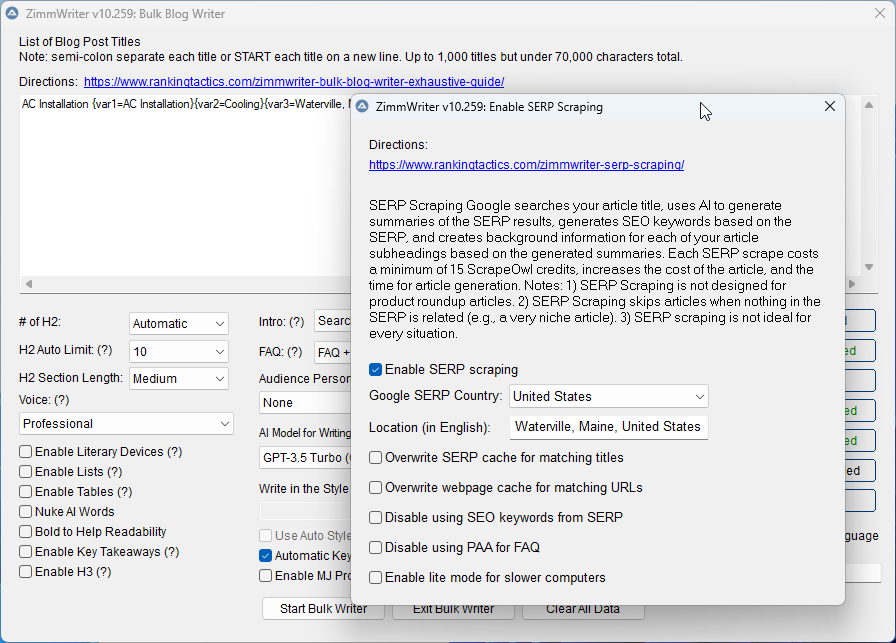Viewport: 896px width, 643px height.
Task: Click Exit Bulk Writer button
Action: [x=453, y=609]
